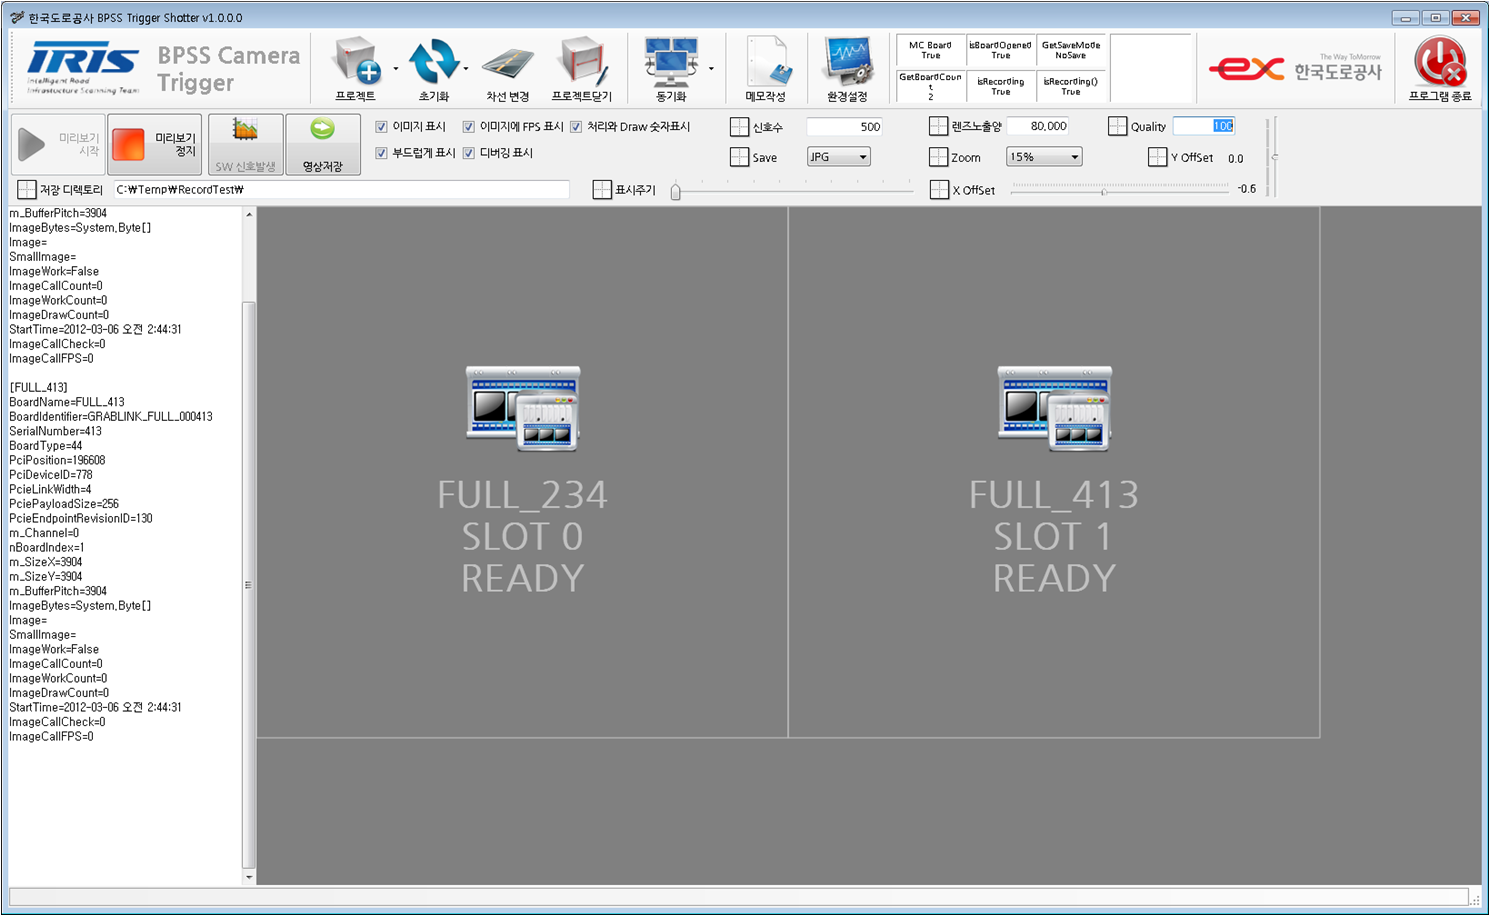1490x916 pixels.
Task: Click the FULL_413 SLOT 1 READY panel
Action: click(x=1054, y=472)
